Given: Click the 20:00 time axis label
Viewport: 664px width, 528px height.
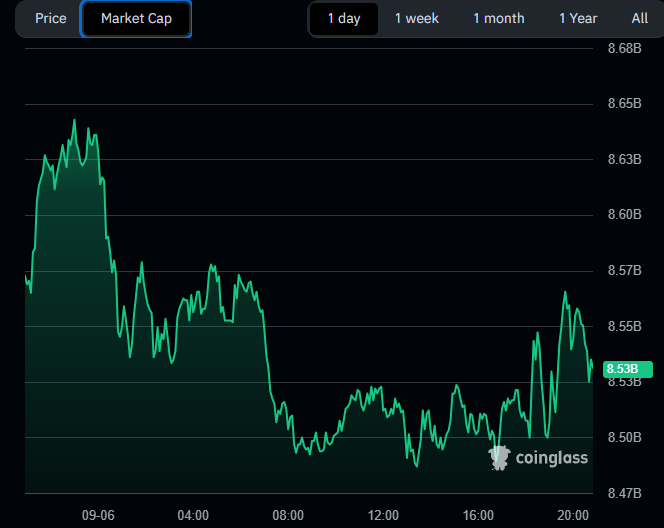Looking at the screenshot, I should [573, 515].
